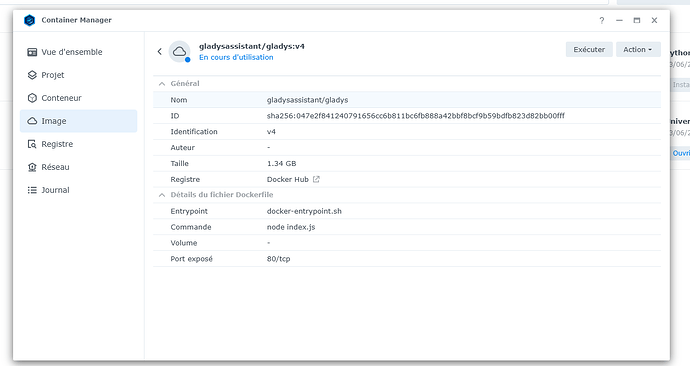The image size is (690, 366).
Task: Select the Nom row value gladysassistant/gladys
Action: pyautogui.click(x=307, y=100)
